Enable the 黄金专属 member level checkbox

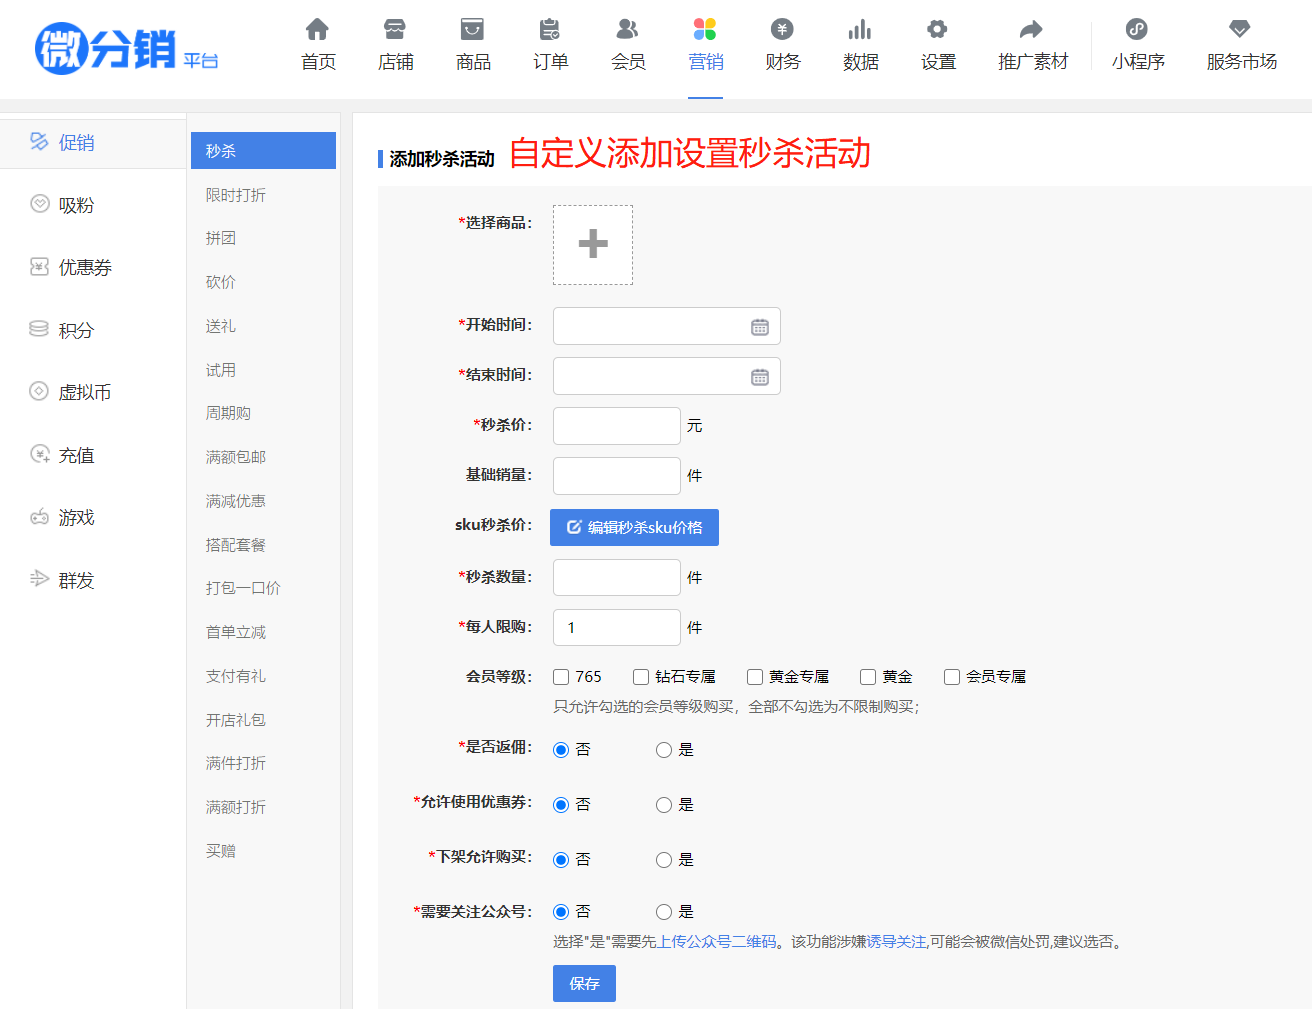point(755,677)
